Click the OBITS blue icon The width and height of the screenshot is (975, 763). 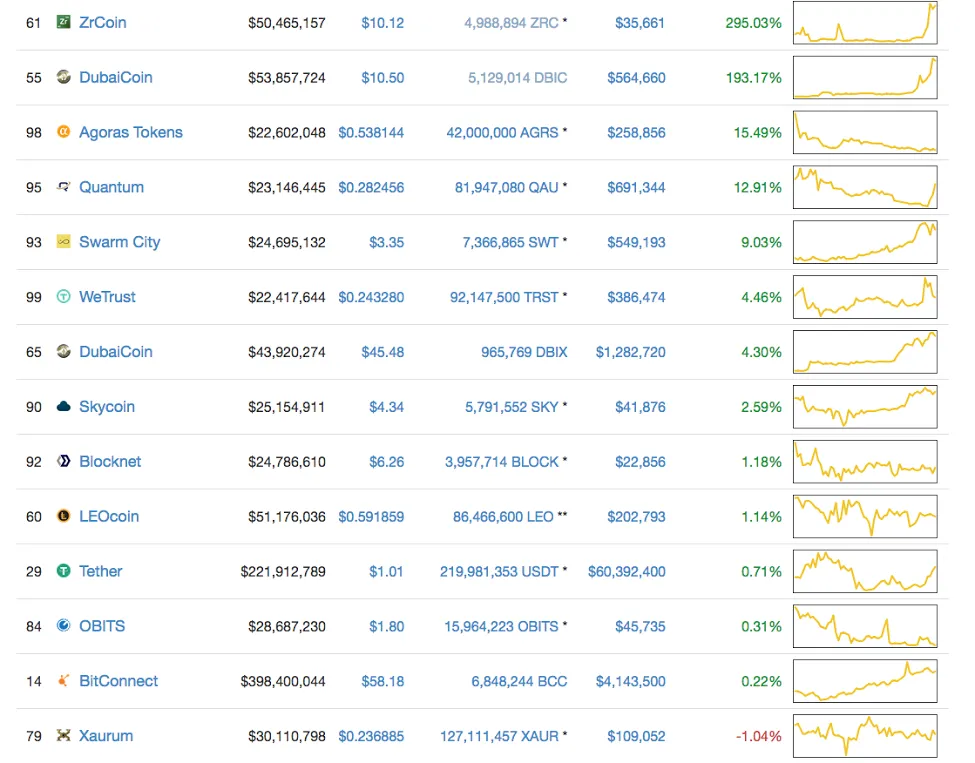point(63,626)
